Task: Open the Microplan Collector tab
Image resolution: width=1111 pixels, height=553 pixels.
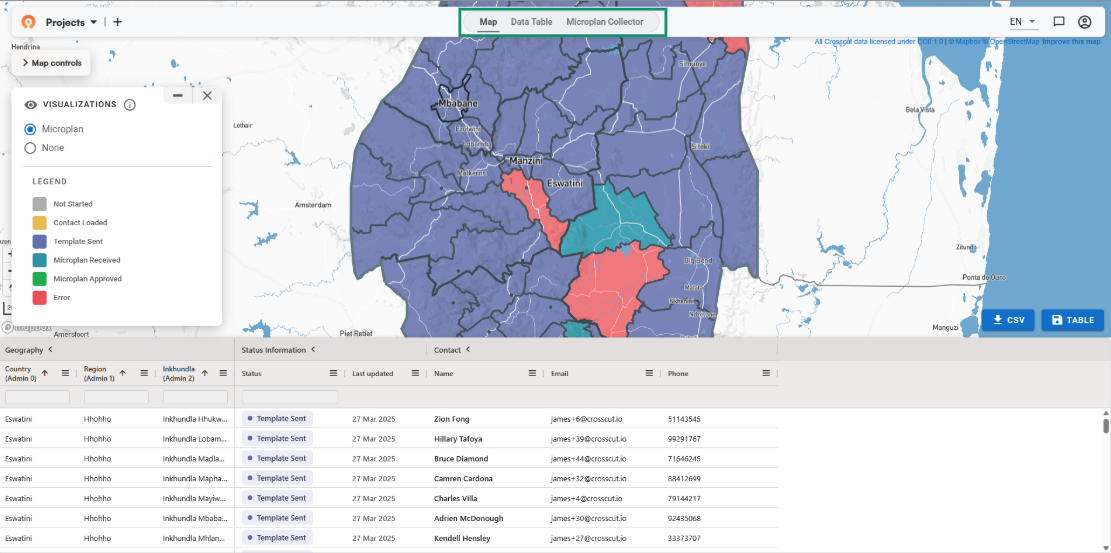Action: coord(604,22)
